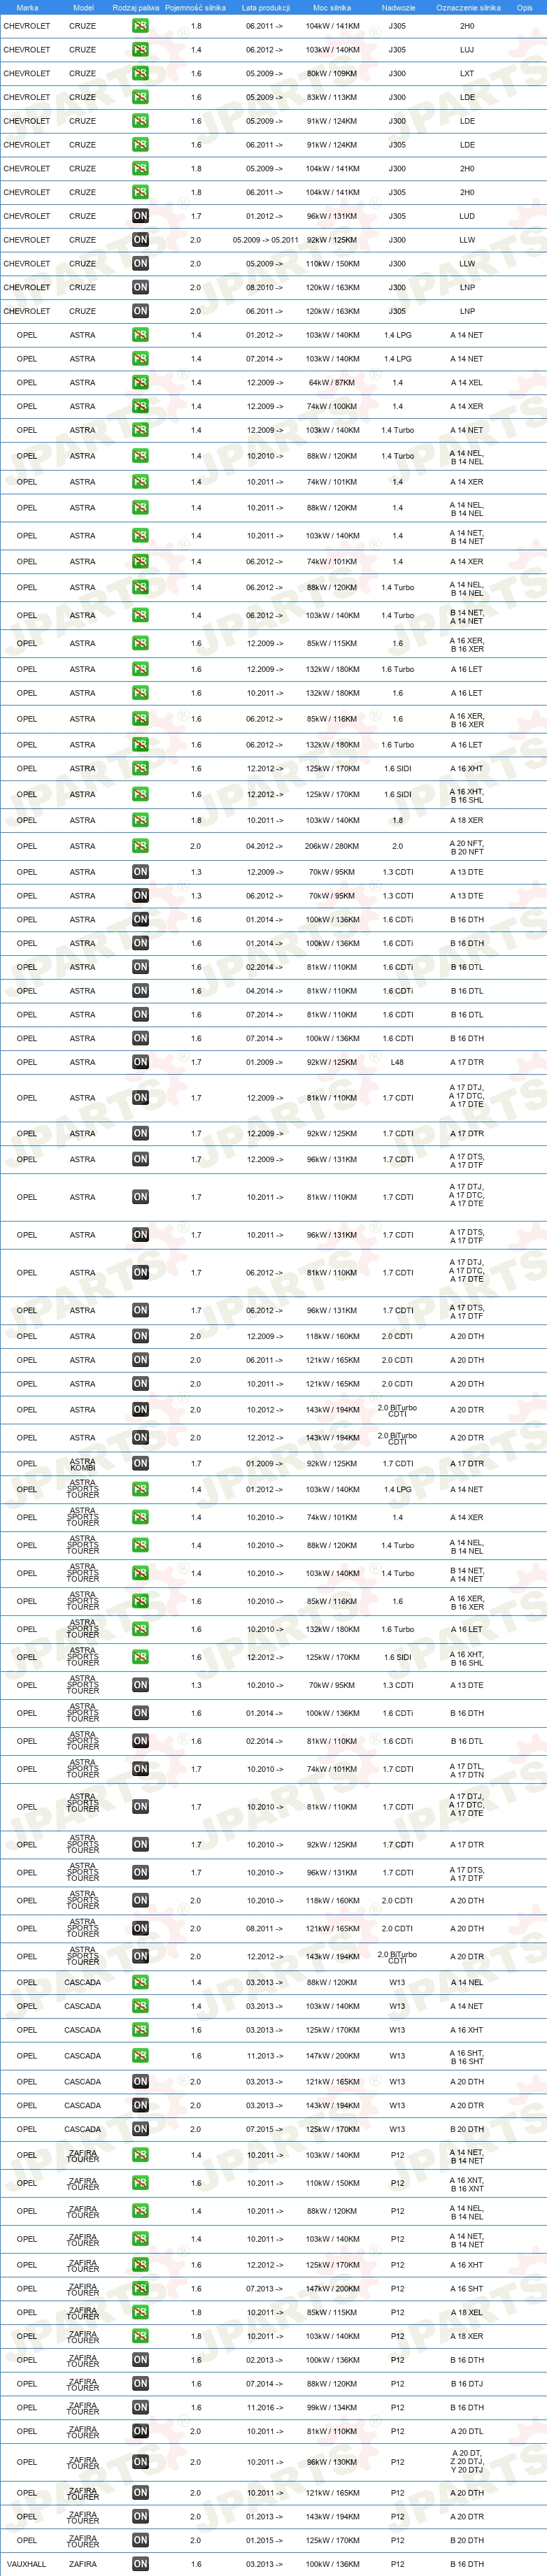Click the petrol icon in the Astra 206kW / 280KM row
This screenshot has height=2576, width=547.
[x=140, y=846]
